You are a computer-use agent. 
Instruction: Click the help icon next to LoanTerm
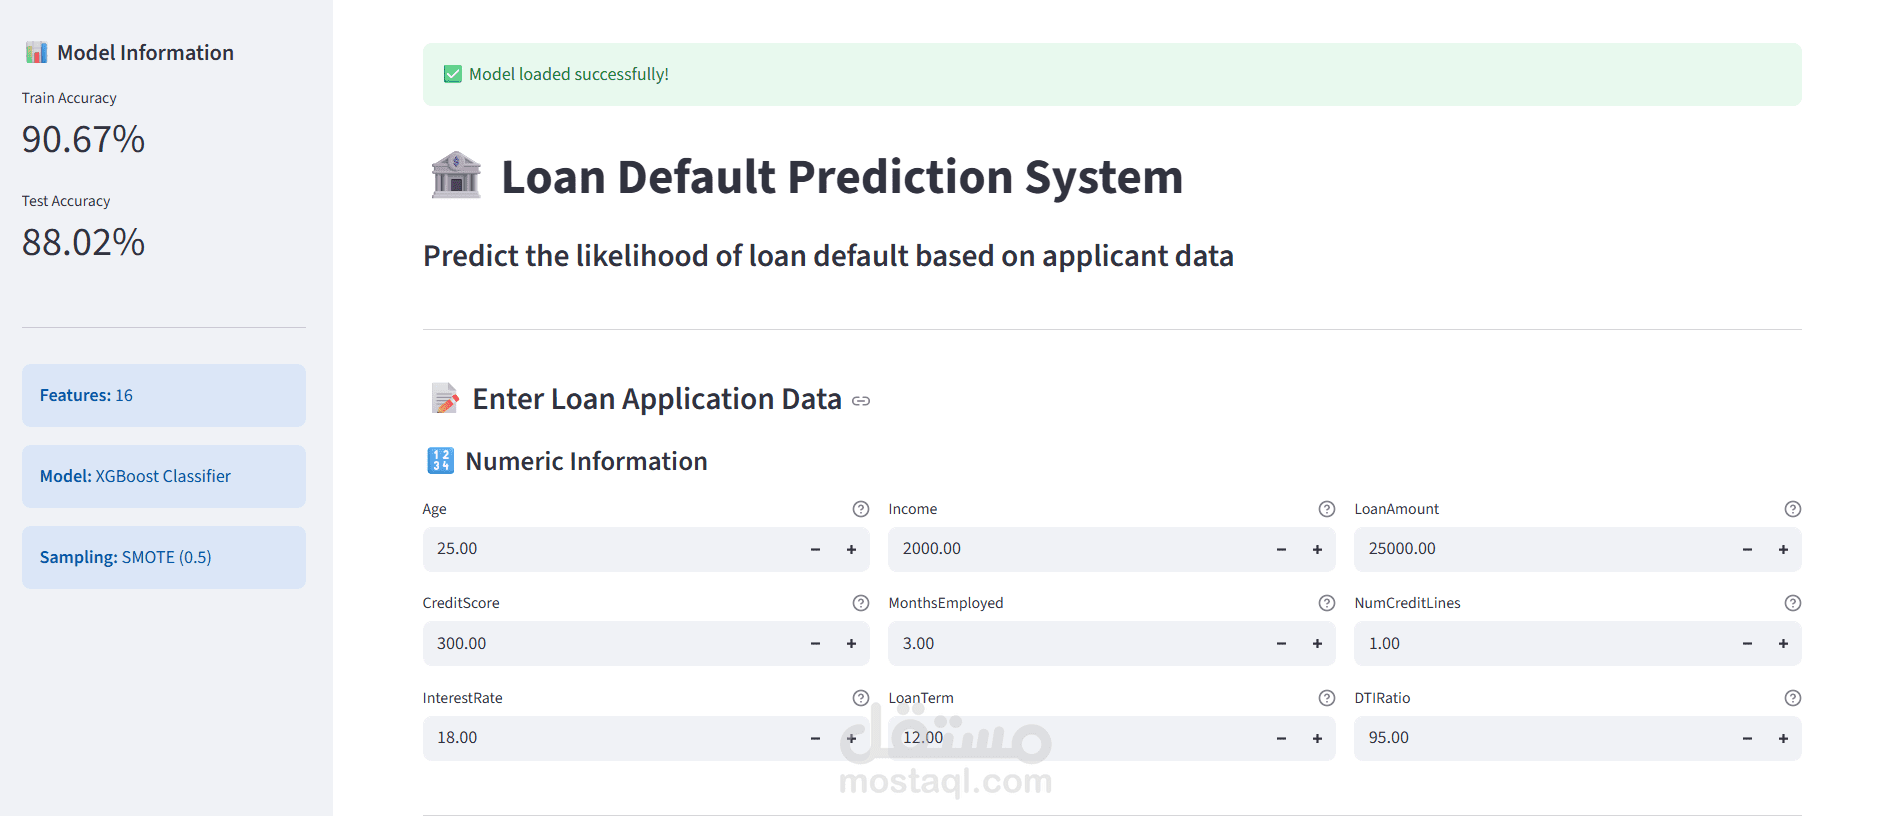coord(1326,698)
